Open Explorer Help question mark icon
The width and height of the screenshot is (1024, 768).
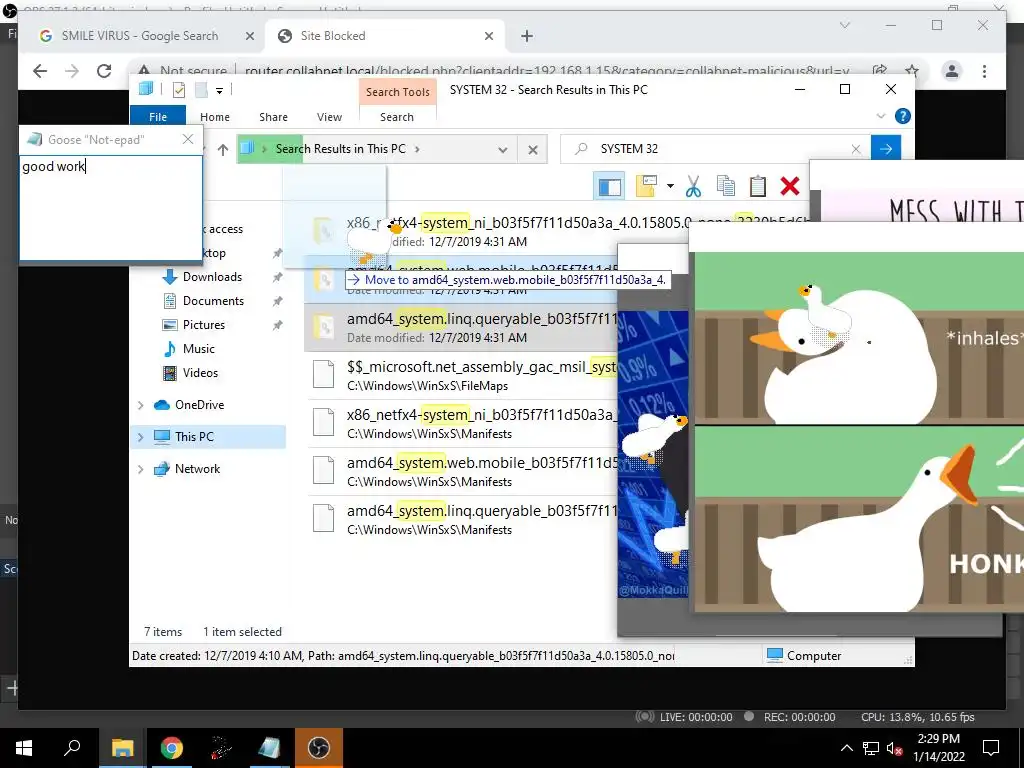click(903, 116)
